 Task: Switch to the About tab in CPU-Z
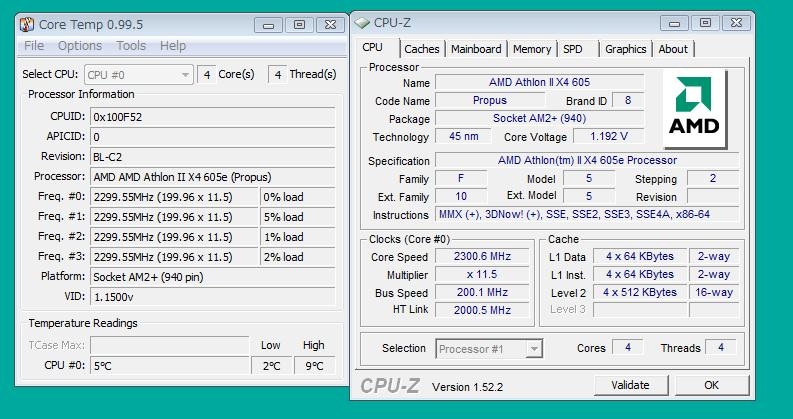tap(673, 49)
